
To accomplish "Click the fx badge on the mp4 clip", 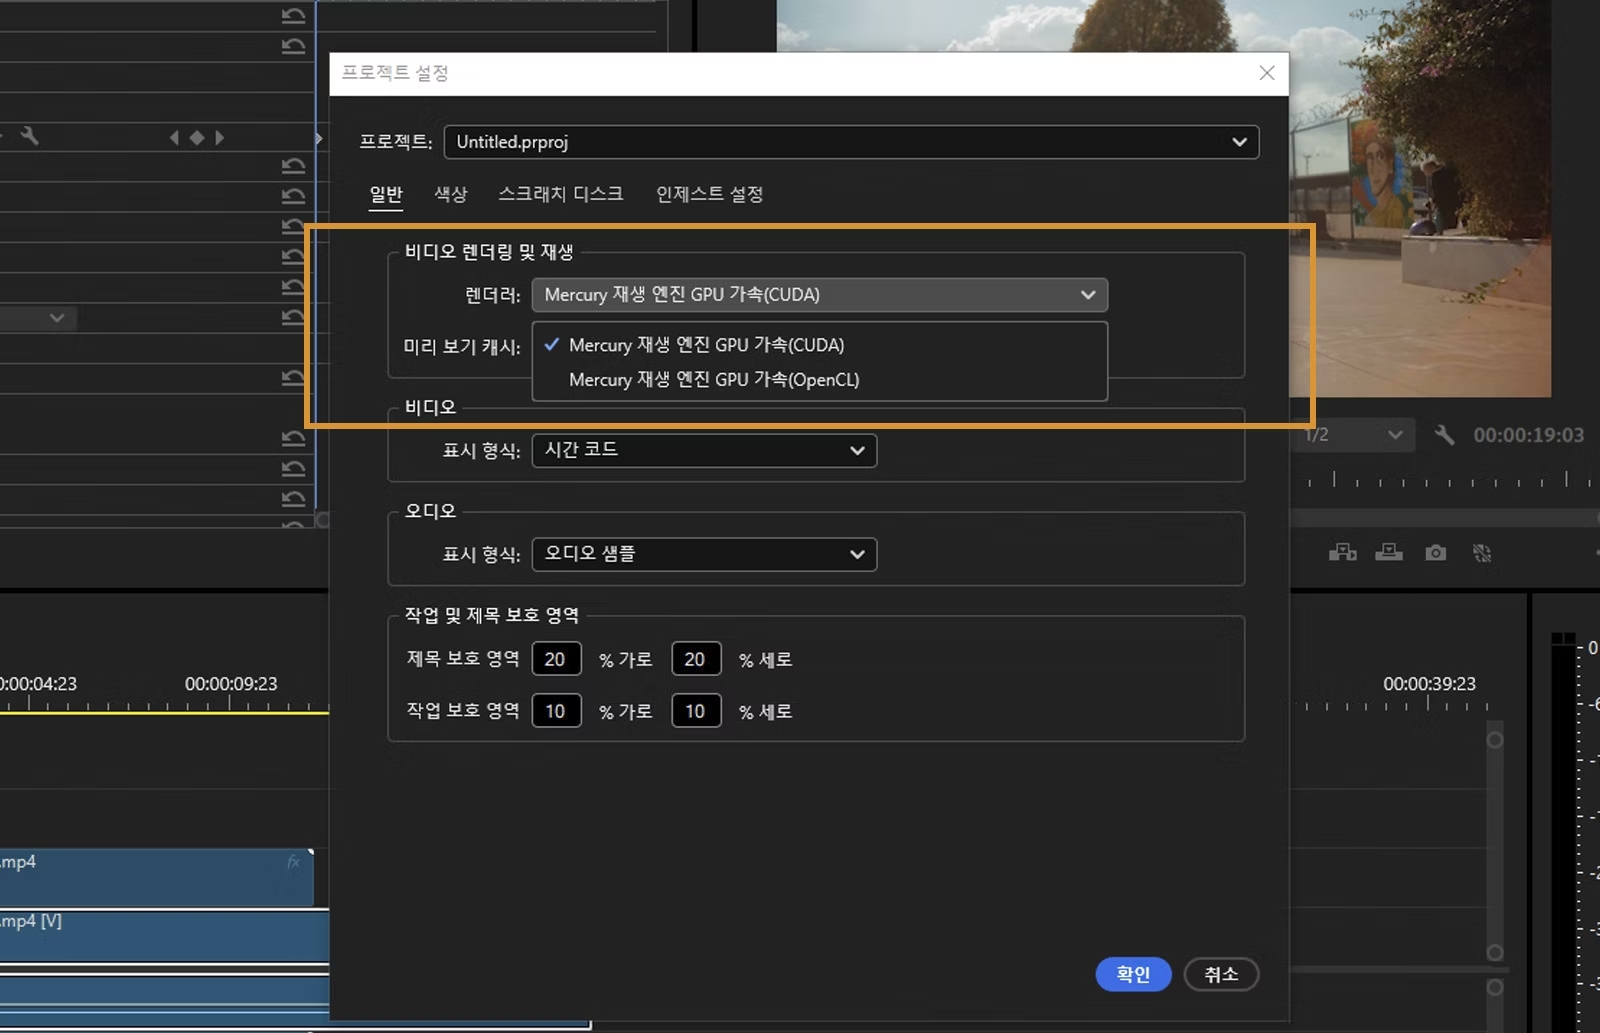I will coord(292,861).
